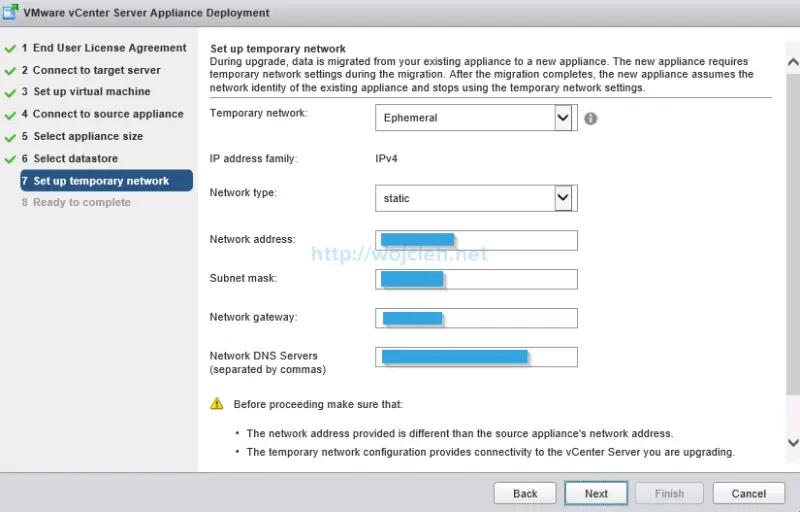Screen dimensions: 800x512
Task: Click checkmark beside Set up virtual machine
Action: tap(10, 93)
